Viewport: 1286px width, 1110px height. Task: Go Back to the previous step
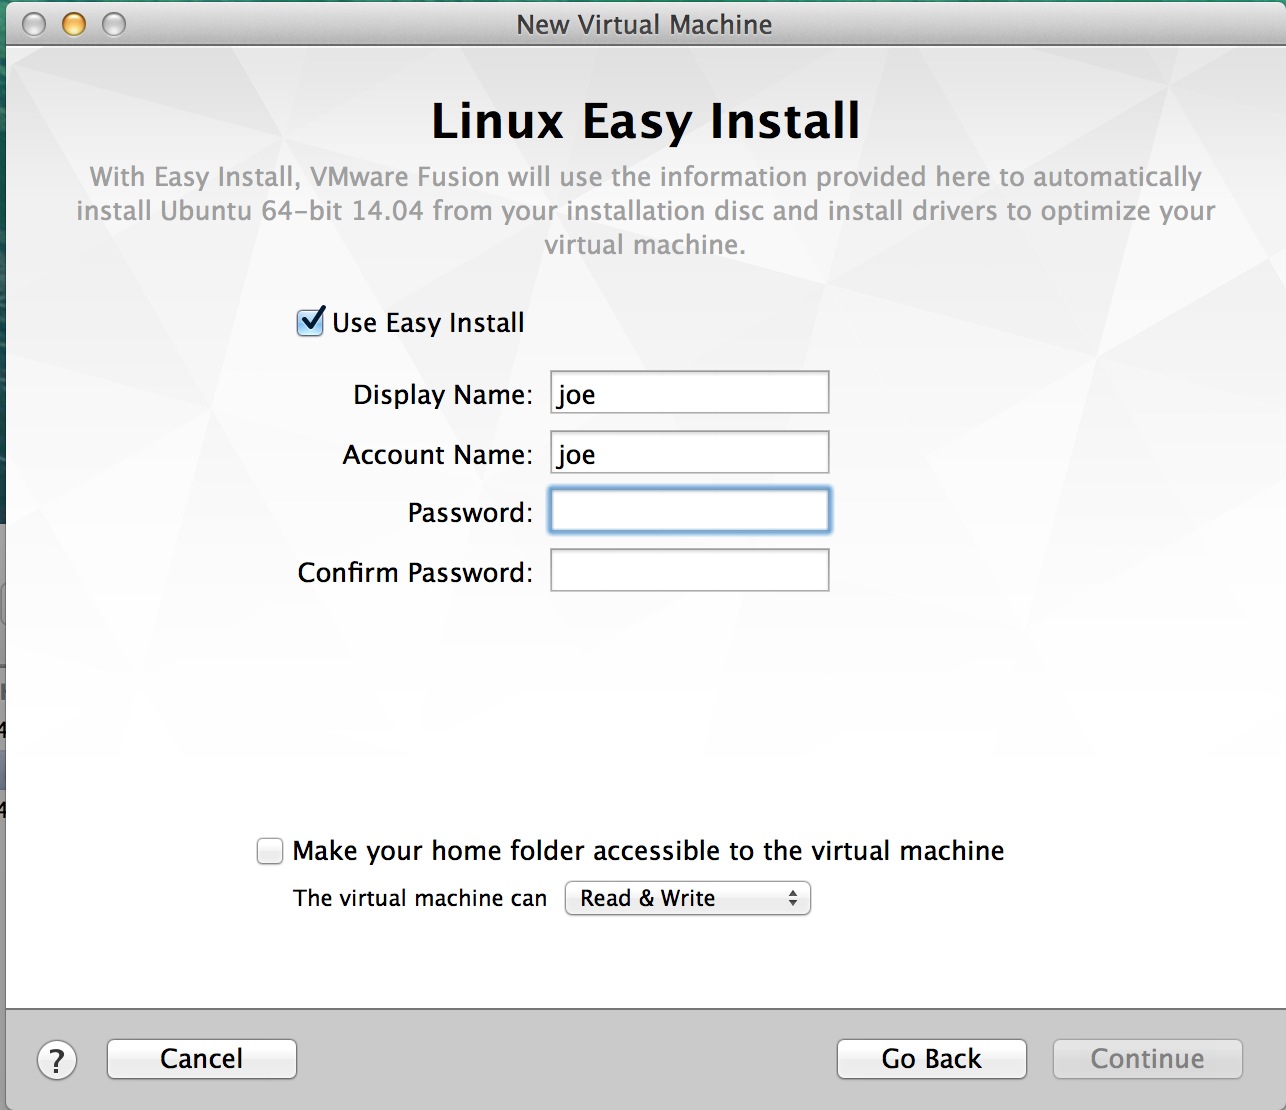[x=931, y=1059]
